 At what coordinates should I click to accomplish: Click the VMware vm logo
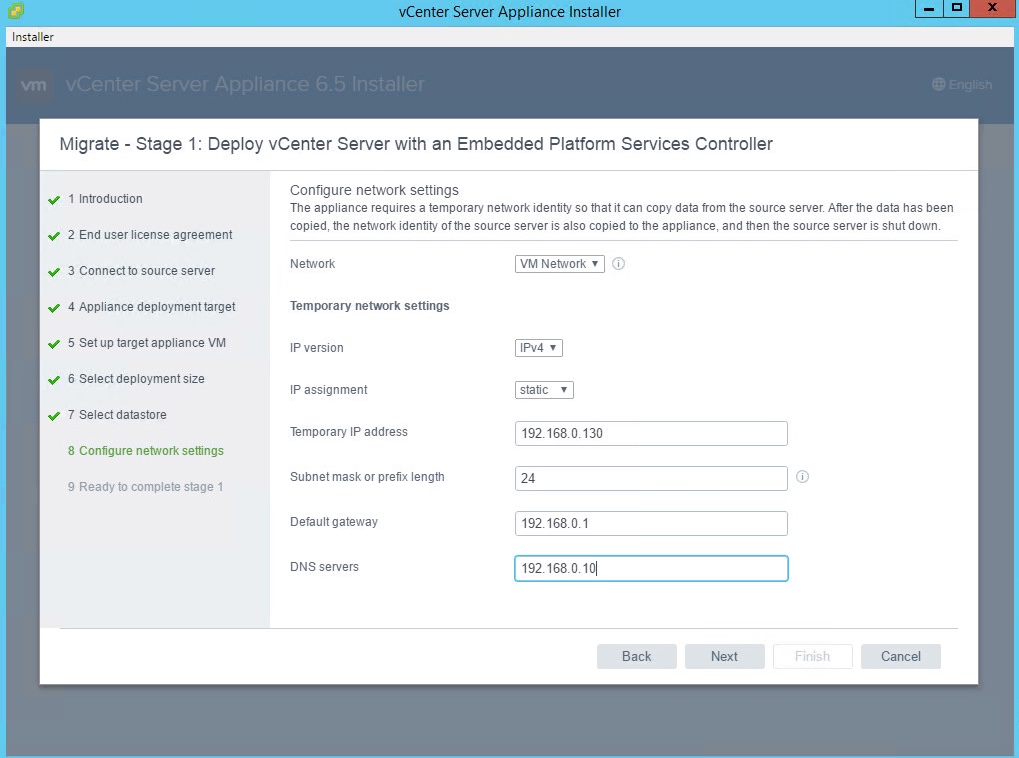click(34, 85)
